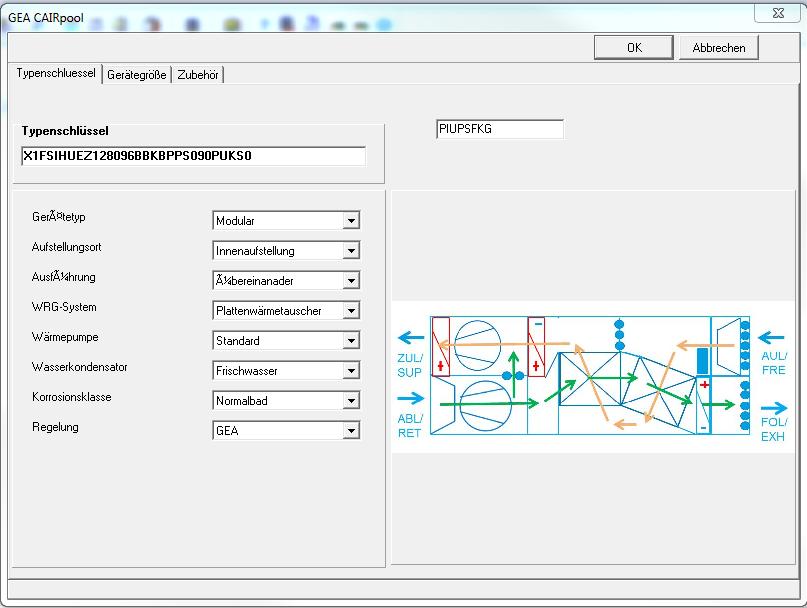
Task: Open the Wärmepumpe dropdown arrow
Action: [351, 340]
